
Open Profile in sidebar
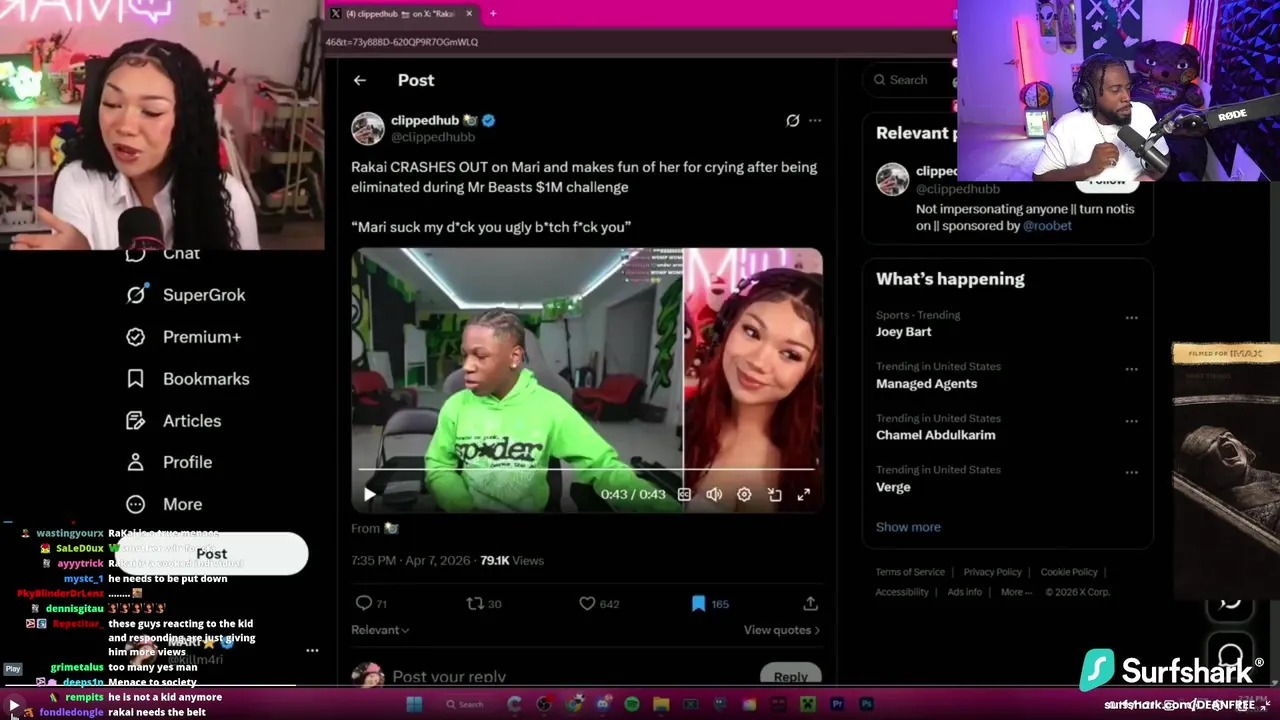point(169,462)
